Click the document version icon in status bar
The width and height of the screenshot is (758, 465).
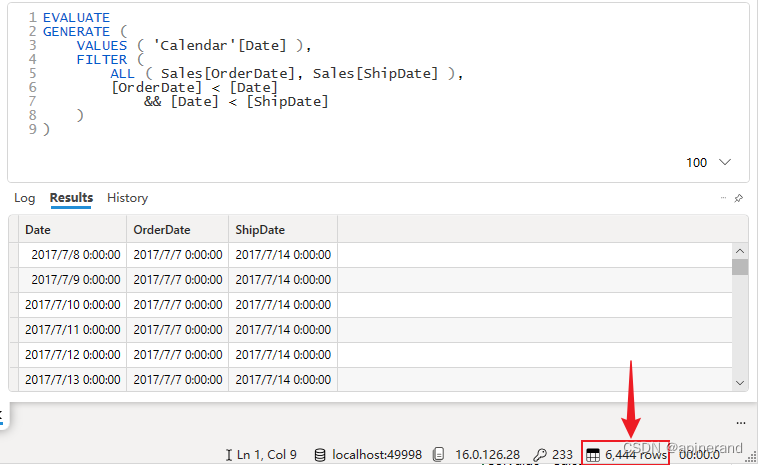[x=438, y=455]
